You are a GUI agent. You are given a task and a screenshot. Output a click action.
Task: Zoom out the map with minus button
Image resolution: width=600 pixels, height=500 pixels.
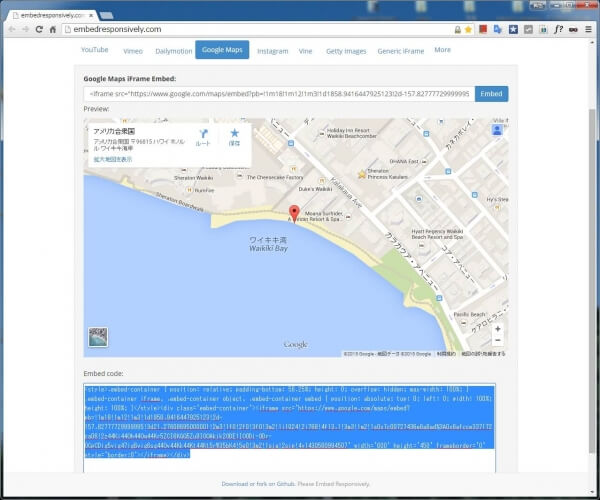(x=497, y=342)
